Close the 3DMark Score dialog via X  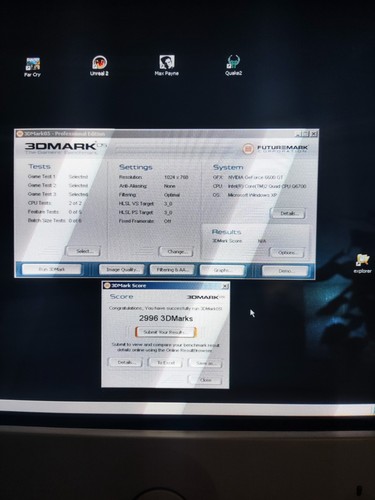click(x=225, y=286)
